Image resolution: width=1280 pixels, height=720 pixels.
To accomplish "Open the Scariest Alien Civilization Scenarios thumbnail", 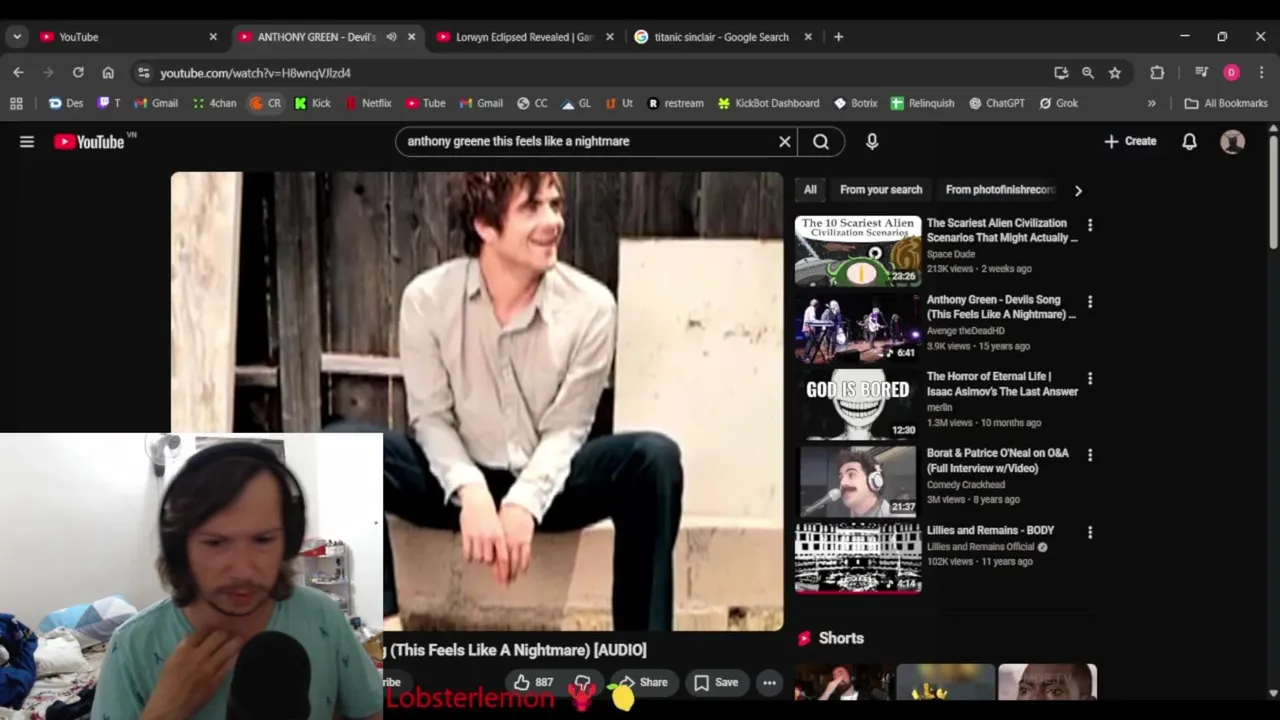I will coord(858,250).
